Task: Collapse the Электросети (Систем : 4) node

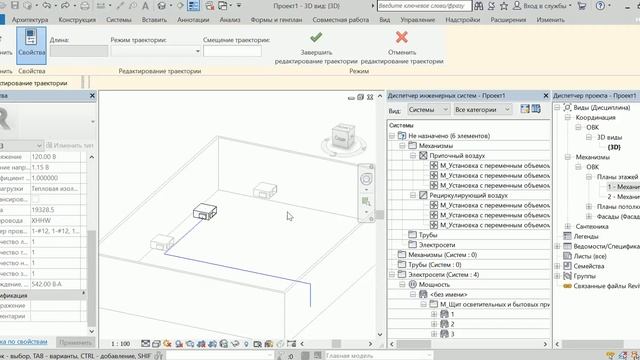Action: click(x=392, y=275)
